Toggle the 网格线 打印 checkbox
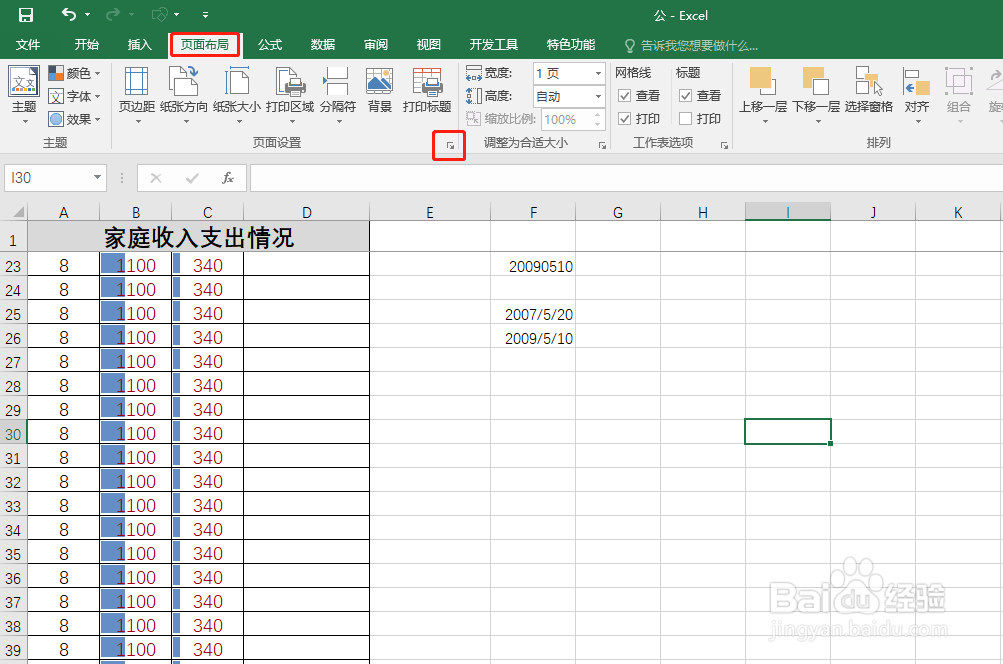The width and height of the screenshot is (1003, 664). 625,119
